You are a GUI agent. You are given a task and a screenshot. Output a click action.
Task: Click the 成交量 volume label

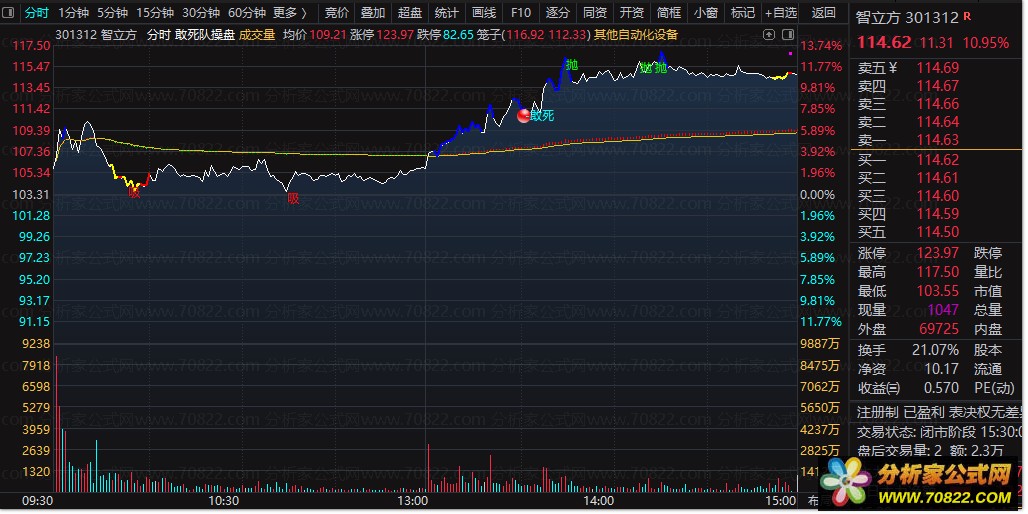(257, 35)
